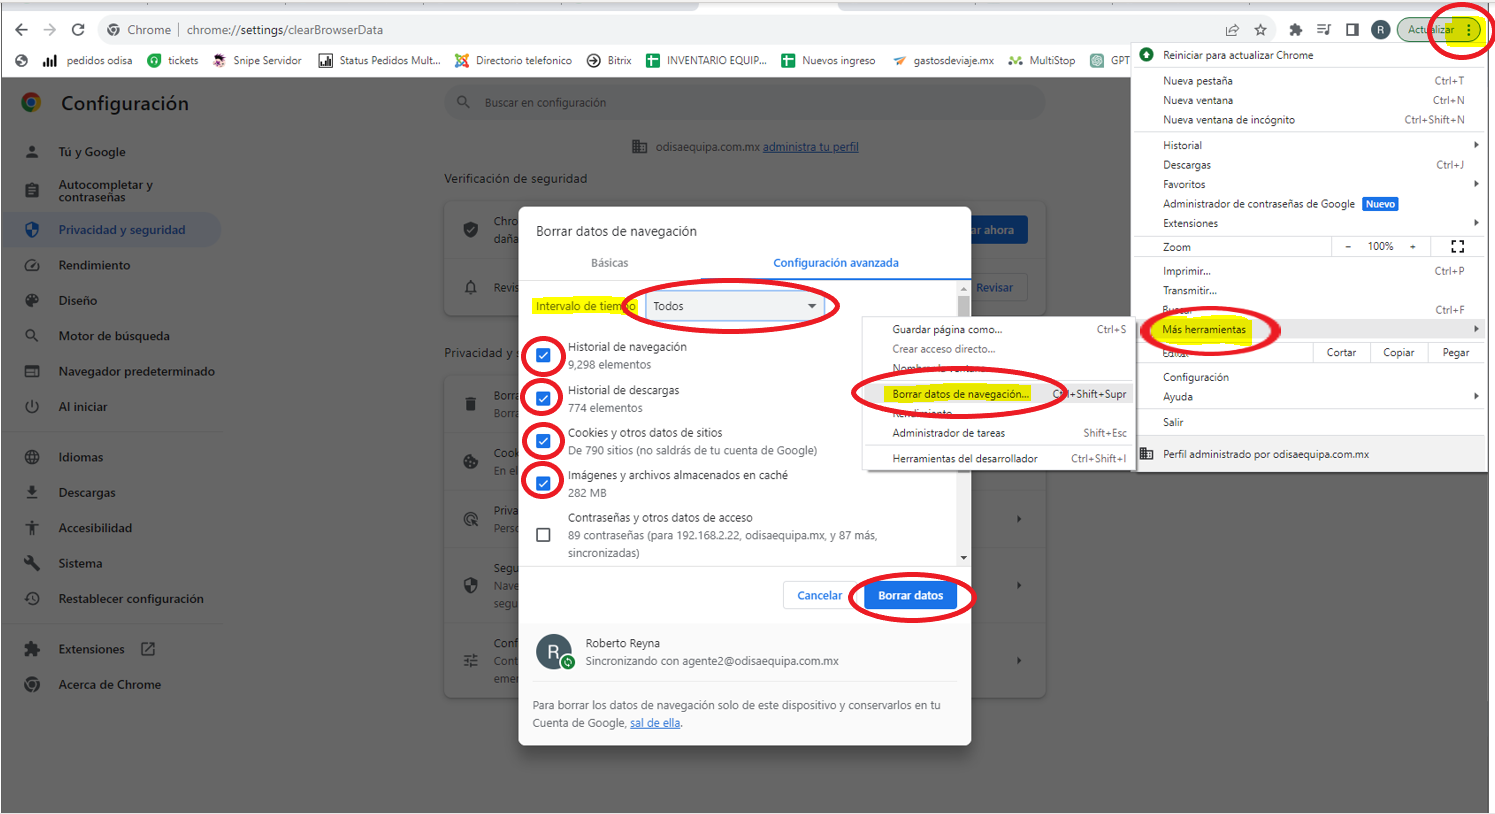This screenshot has width=1495, height=814.
Task: Open the tickets bookmark
Action: tap(173, 61)
